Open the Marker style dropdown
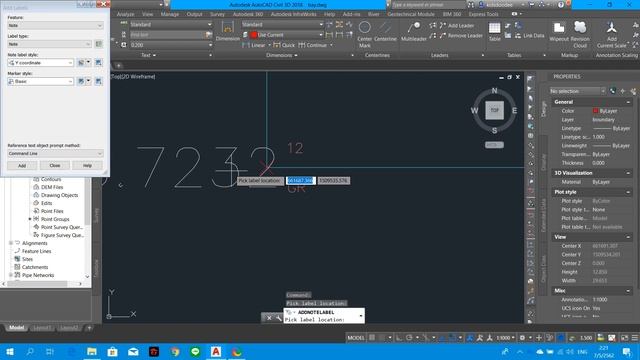 [x=41, y=81]
